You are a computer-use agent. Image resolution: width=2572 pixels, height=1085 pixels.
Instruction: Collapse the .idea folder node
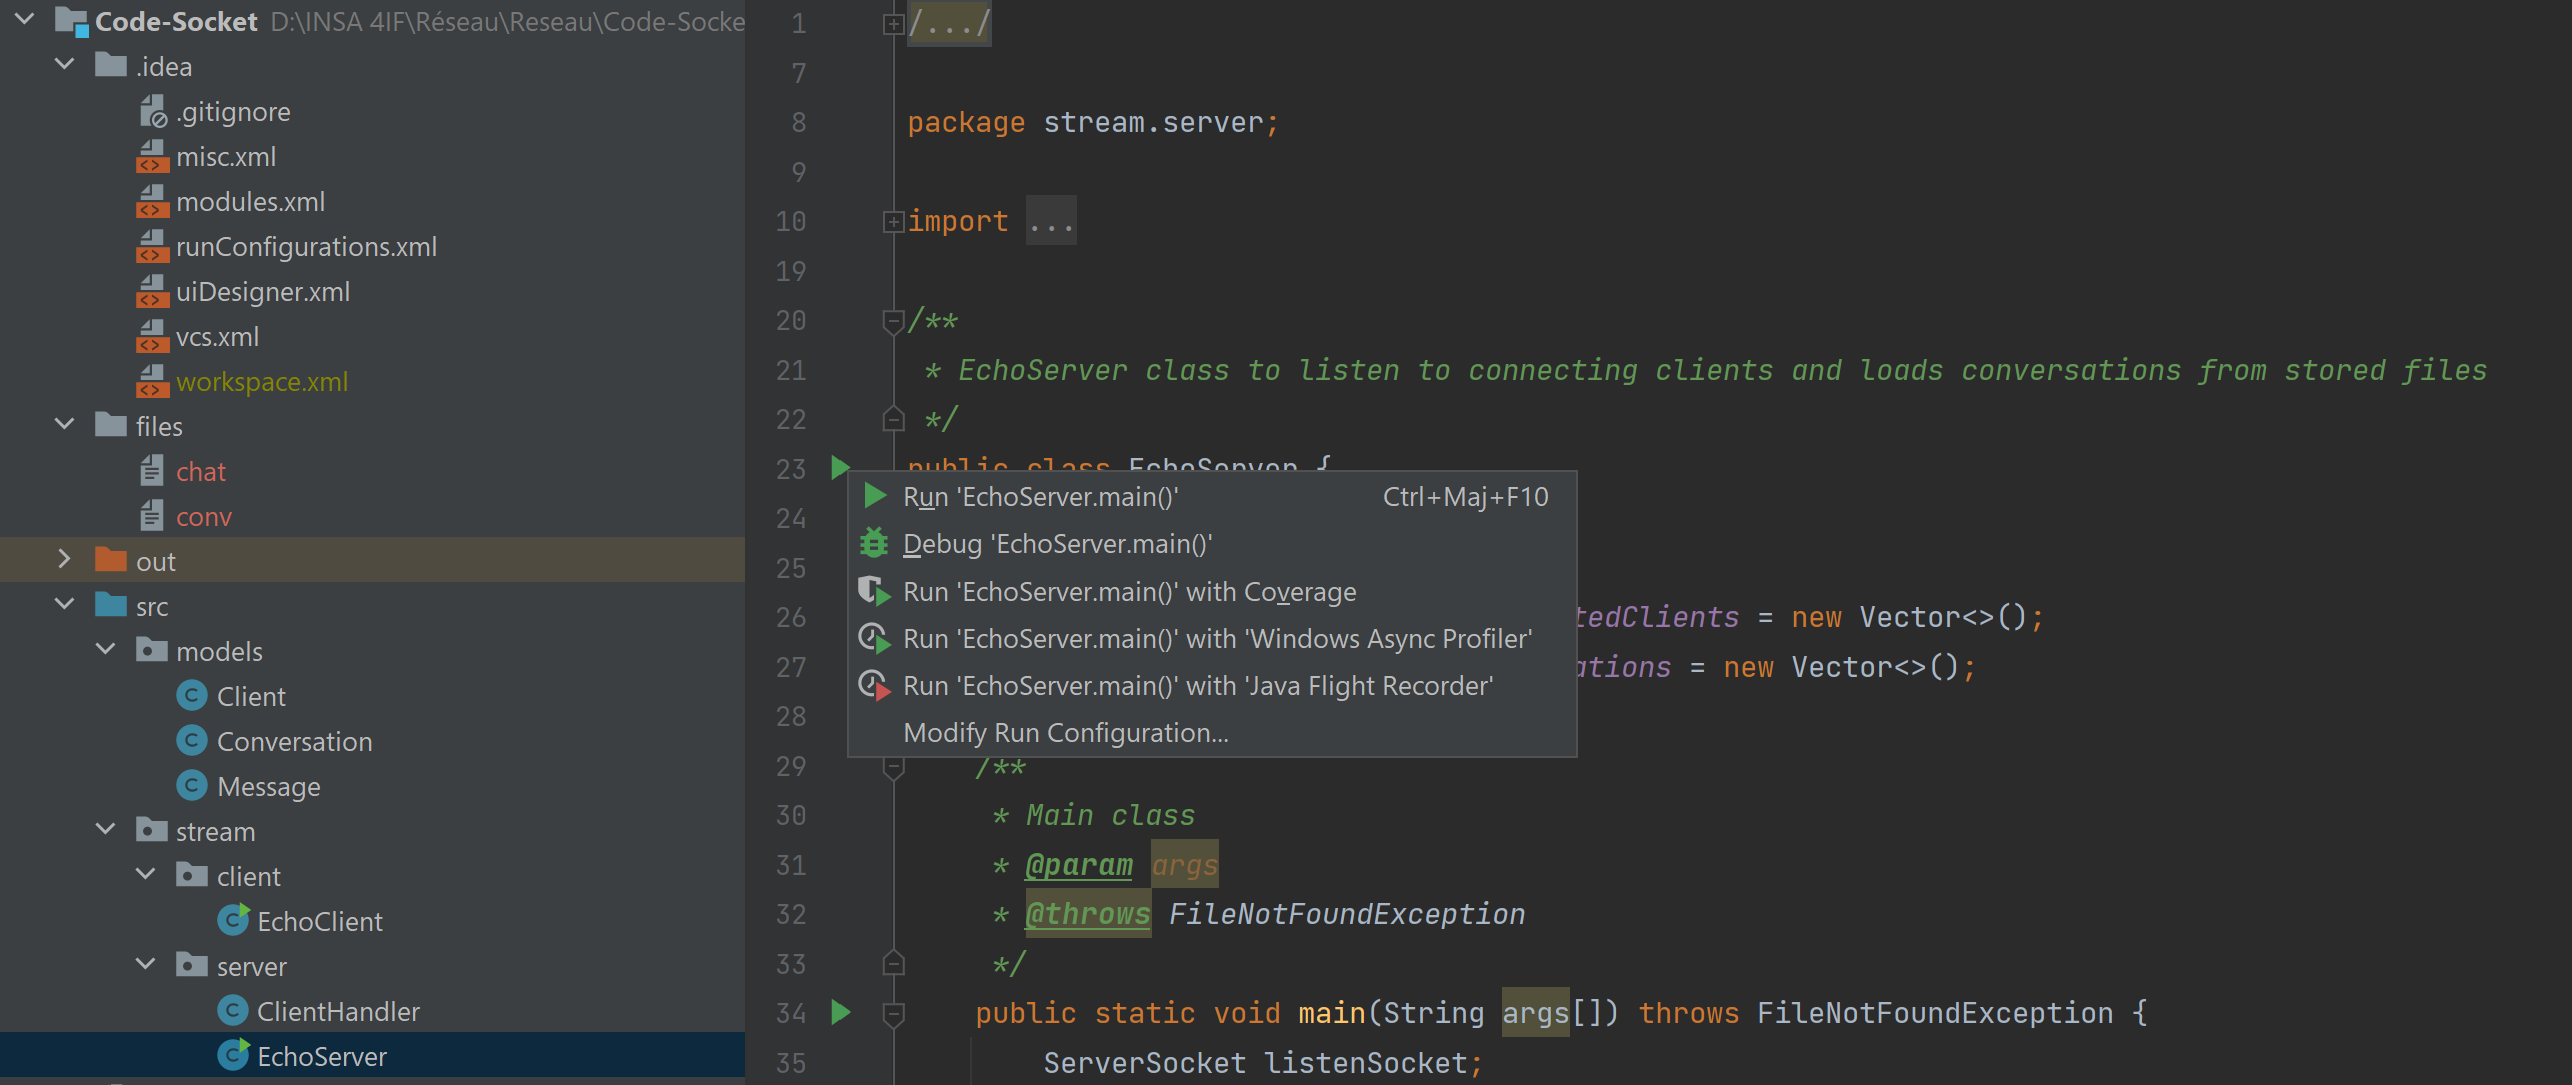pos(64,65)
